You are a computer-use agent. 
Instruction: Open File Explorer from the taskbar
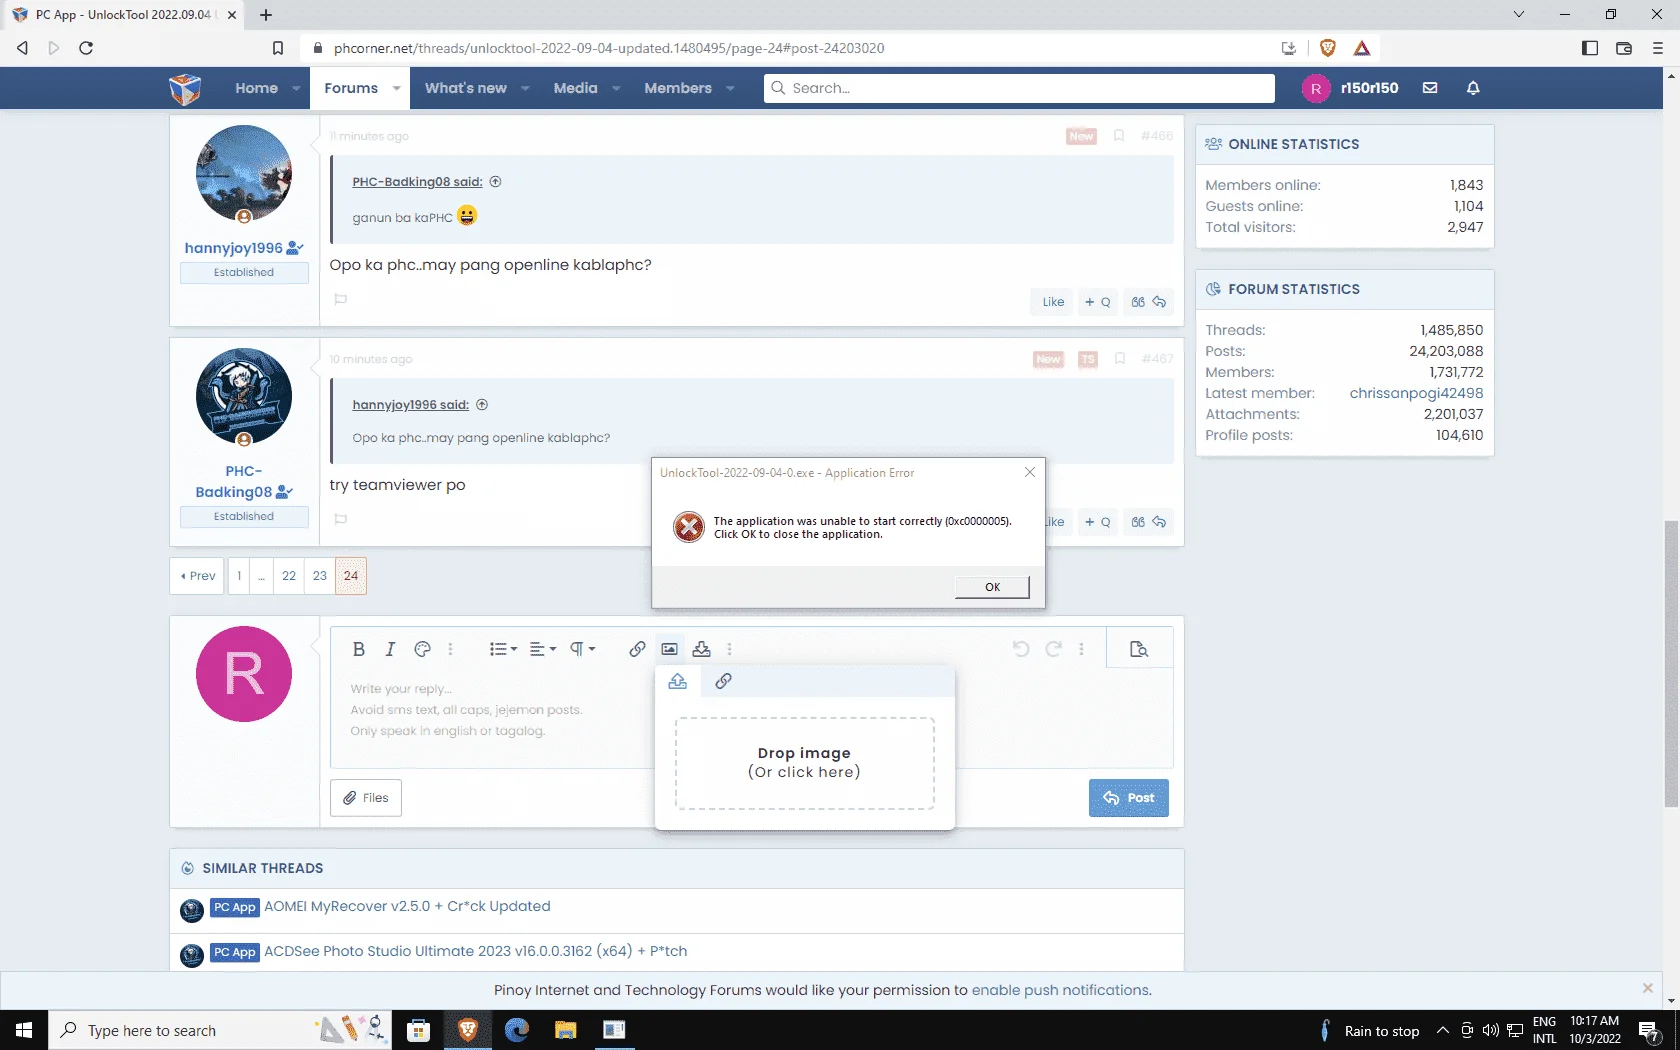(566, 1030)
